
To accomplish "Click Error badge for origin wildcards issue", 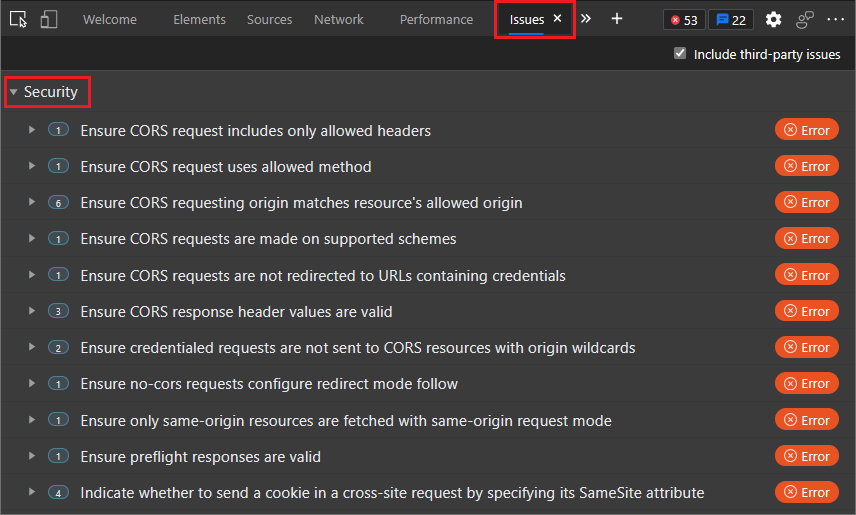I will (x=807, y=347).
